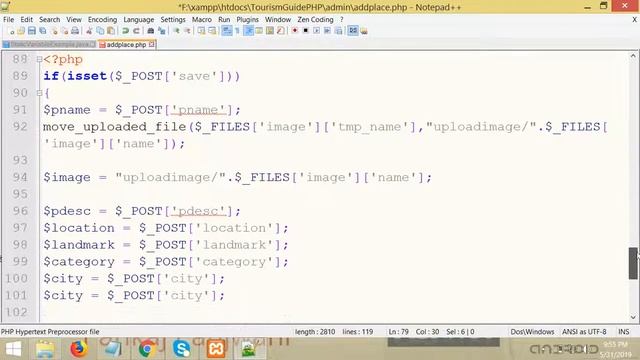Toggle the Indent Guide icon
The height and width of the screenshot is (360, 640).
(x=248, y=31)
